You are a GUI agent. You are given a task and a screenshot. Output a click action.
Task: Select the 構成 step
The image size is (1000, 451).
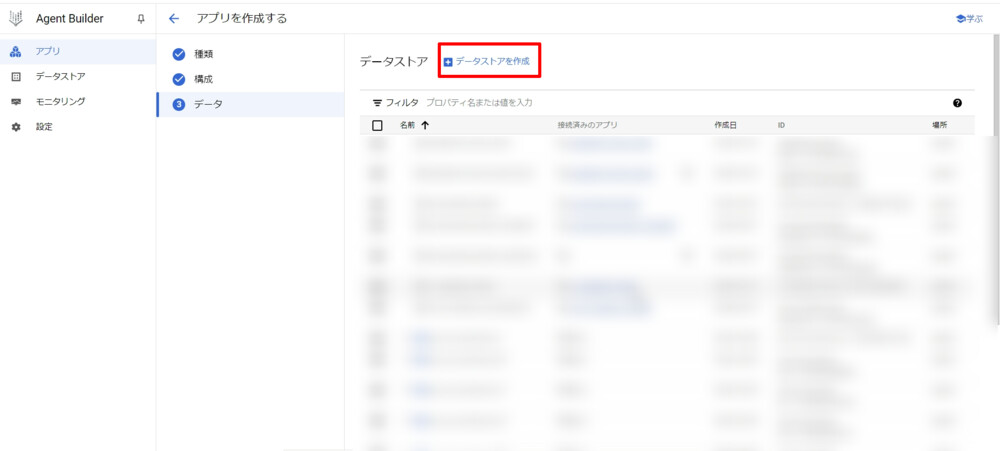tap(250, 80)
